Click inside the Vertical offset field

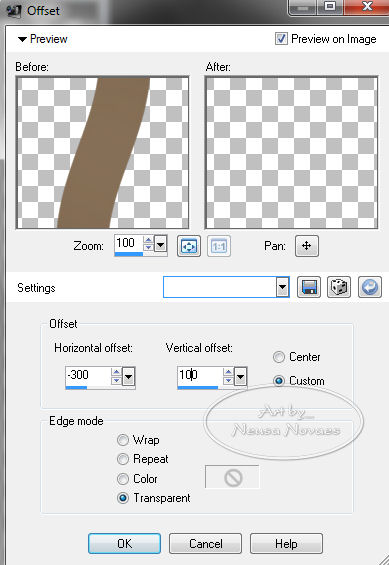200,376
